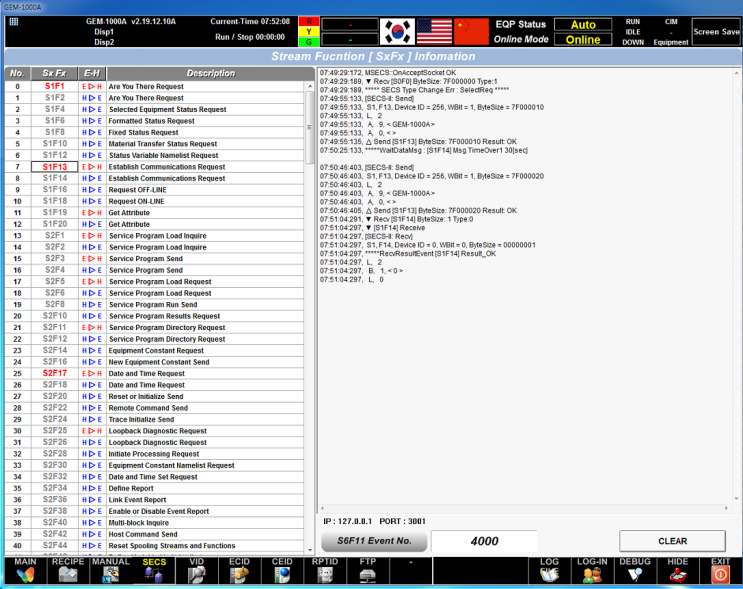The image size is (743, 589).
Task: Open the RECIPE page
Action: [x=68, y=570]
